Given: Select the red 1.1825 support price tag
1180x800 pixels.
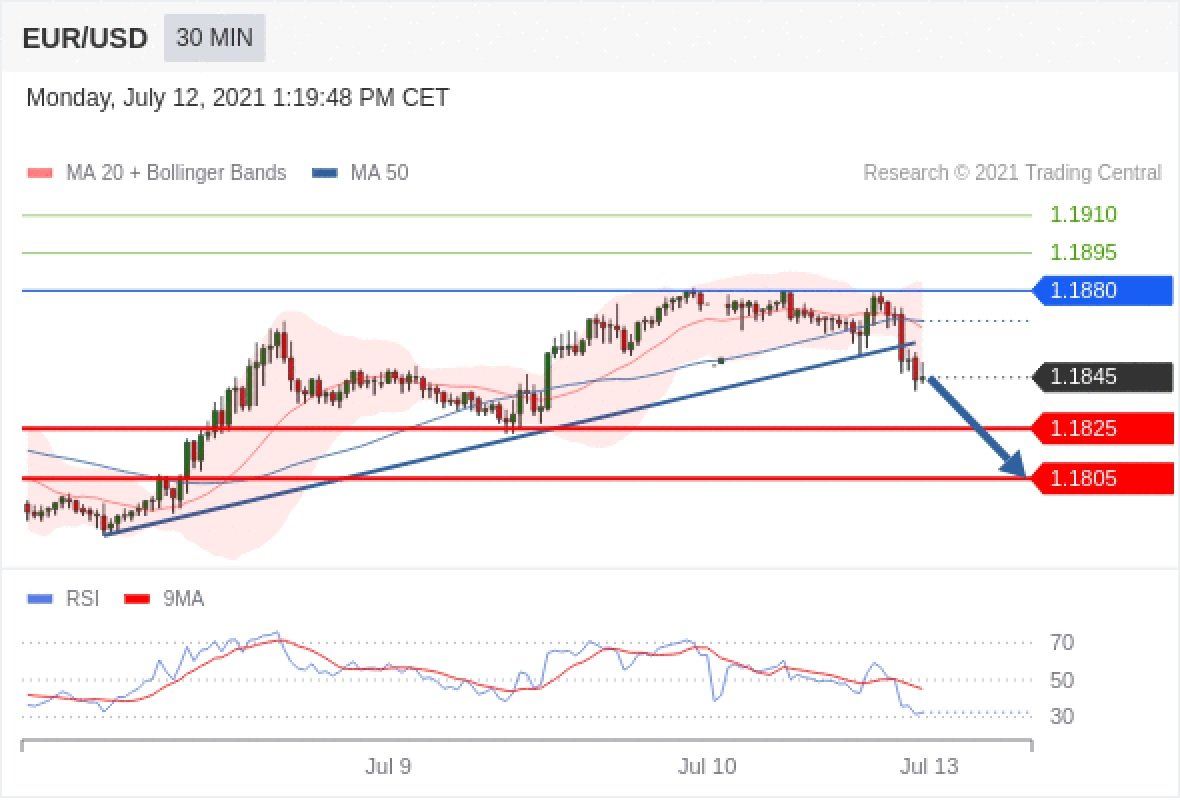Looking at the screenshot, I should coord(1102,429).
